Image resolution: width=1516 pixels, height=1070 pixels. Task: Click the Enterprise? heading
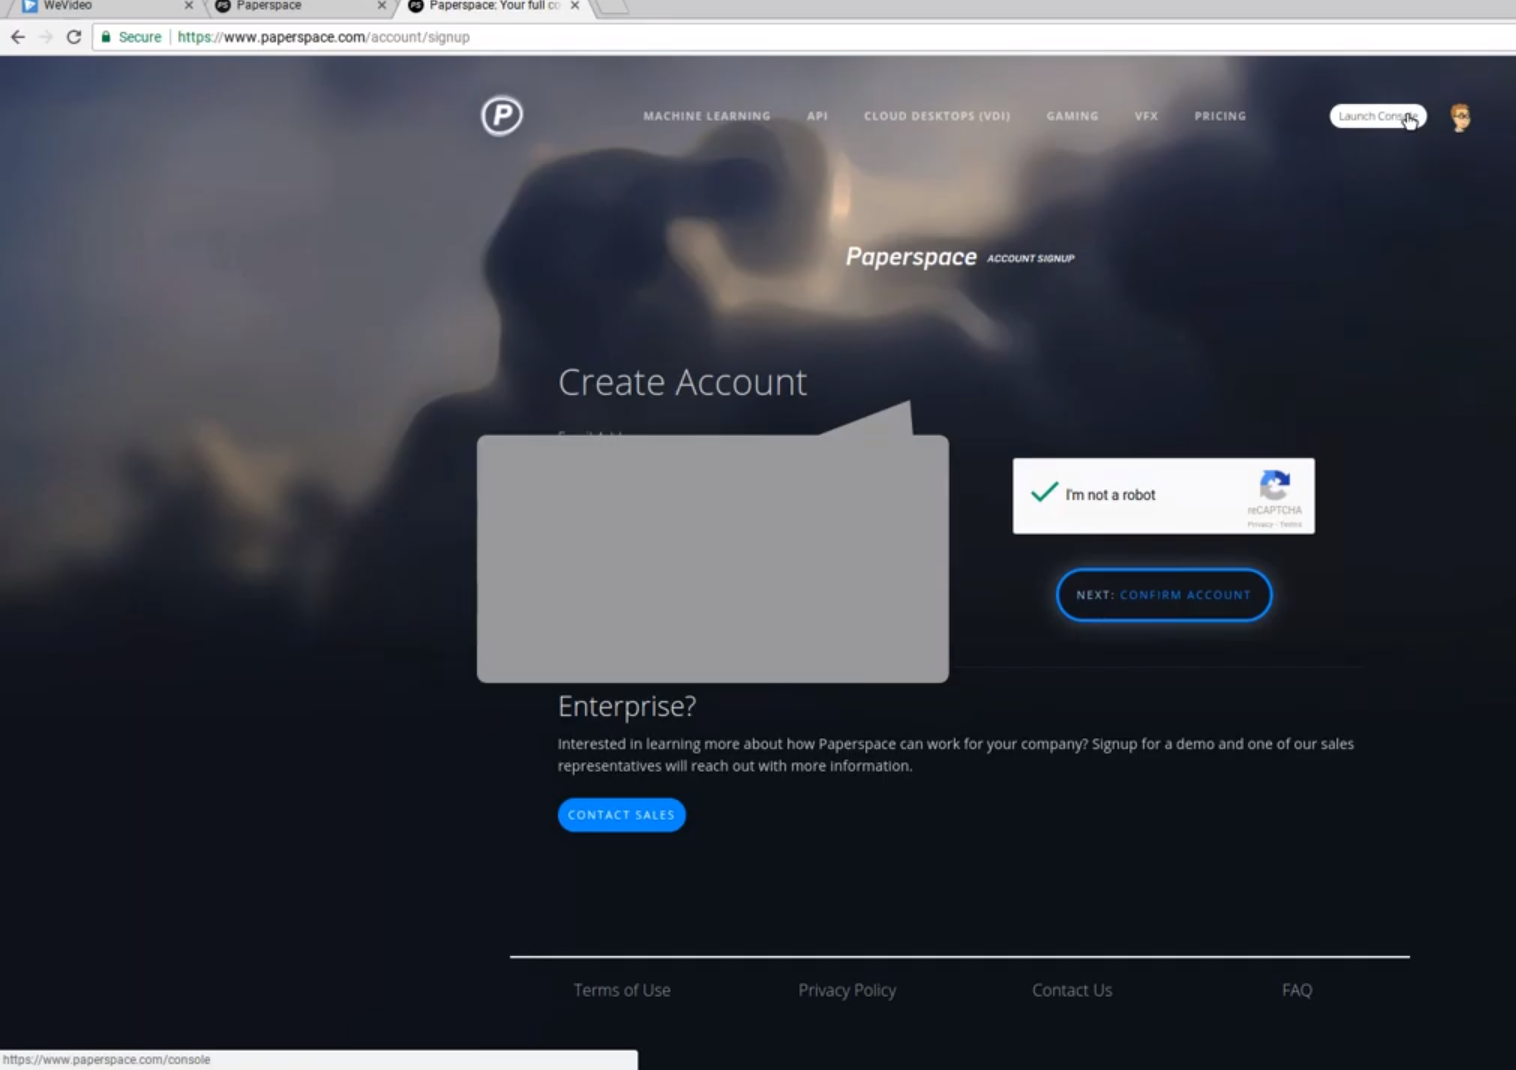pos(627,706)
